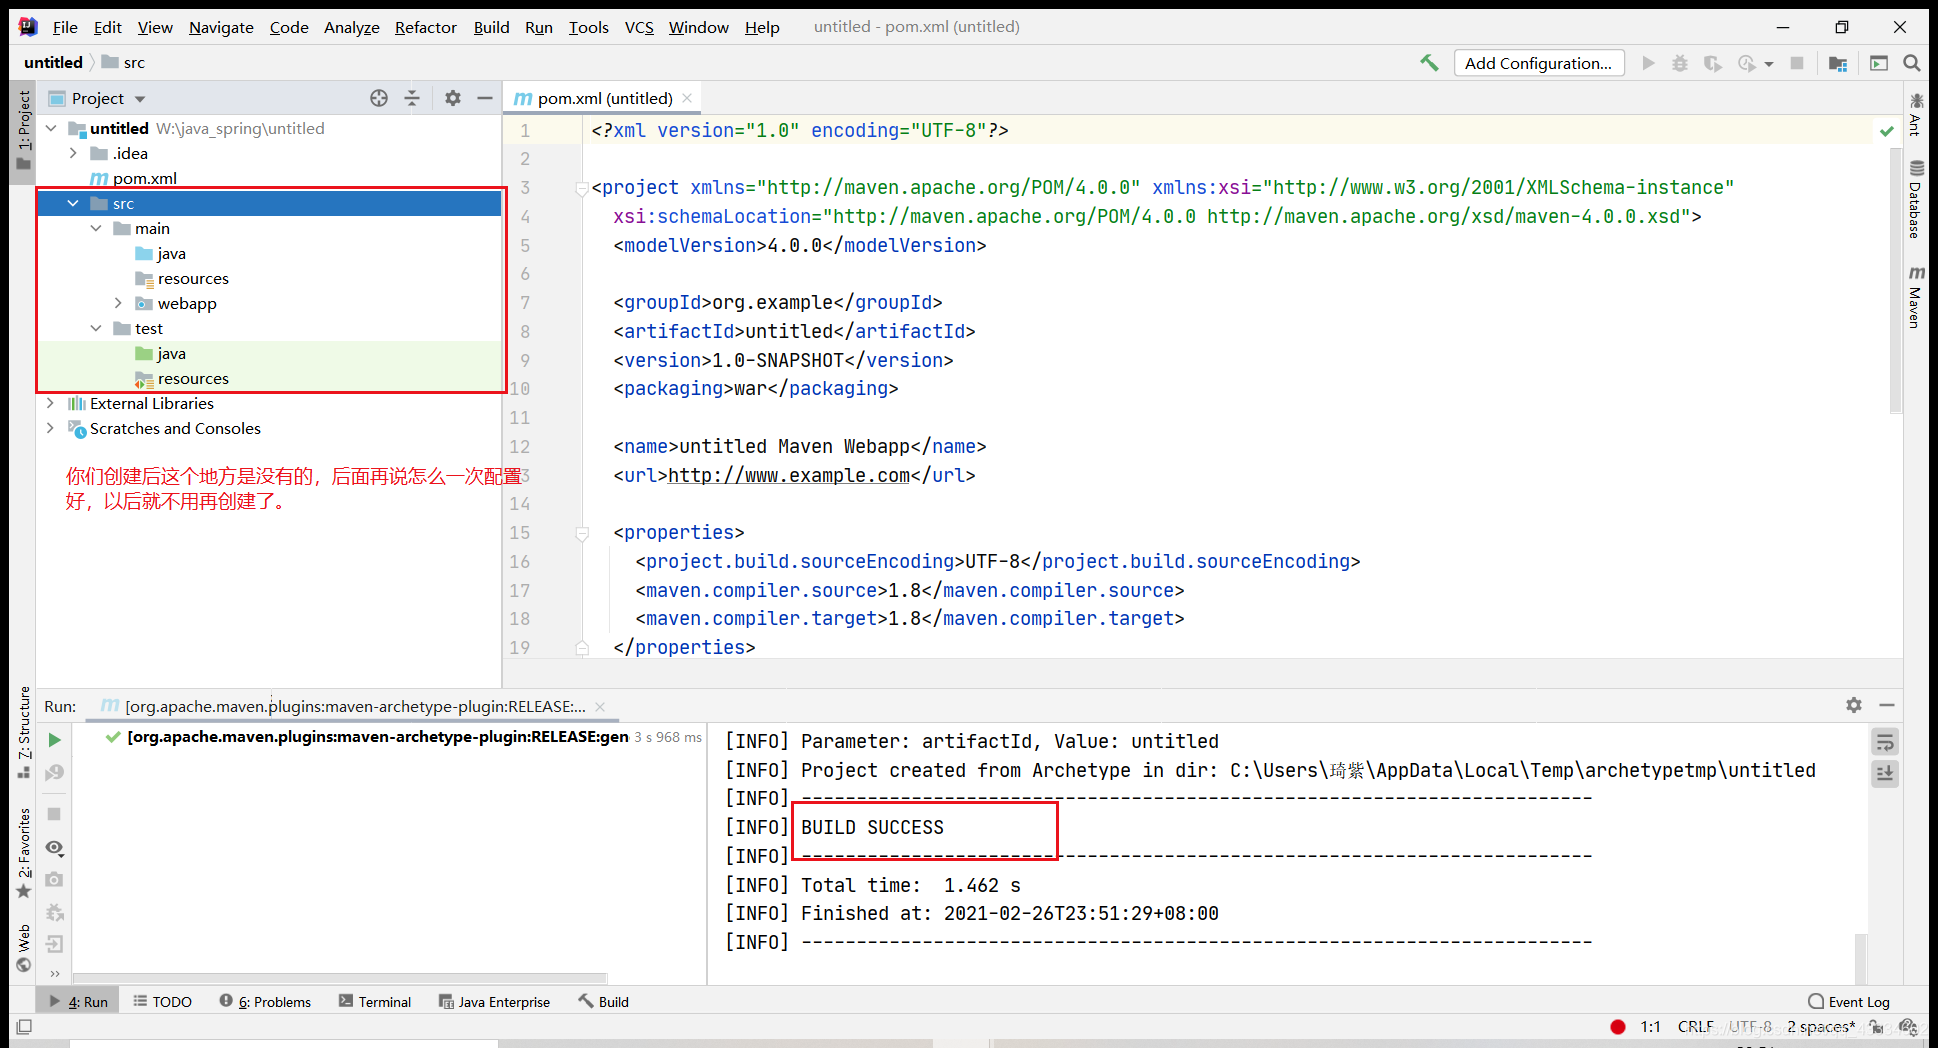Click the Search Everywhere magnifier icon
This screenshot has height=1048, width=1938.
coord(1911,63)
